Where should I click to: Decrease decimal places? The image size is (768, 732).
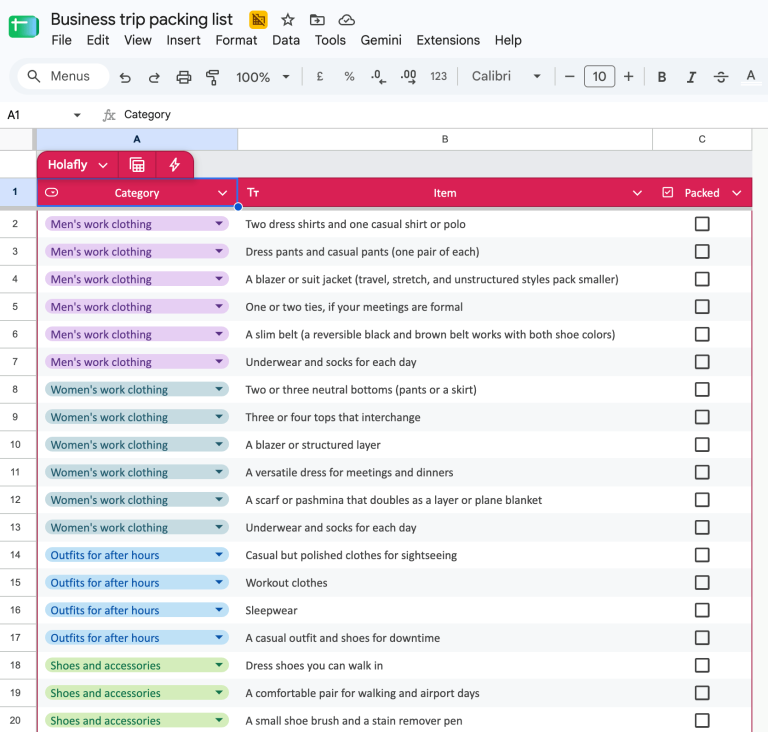tap(378, 76)
